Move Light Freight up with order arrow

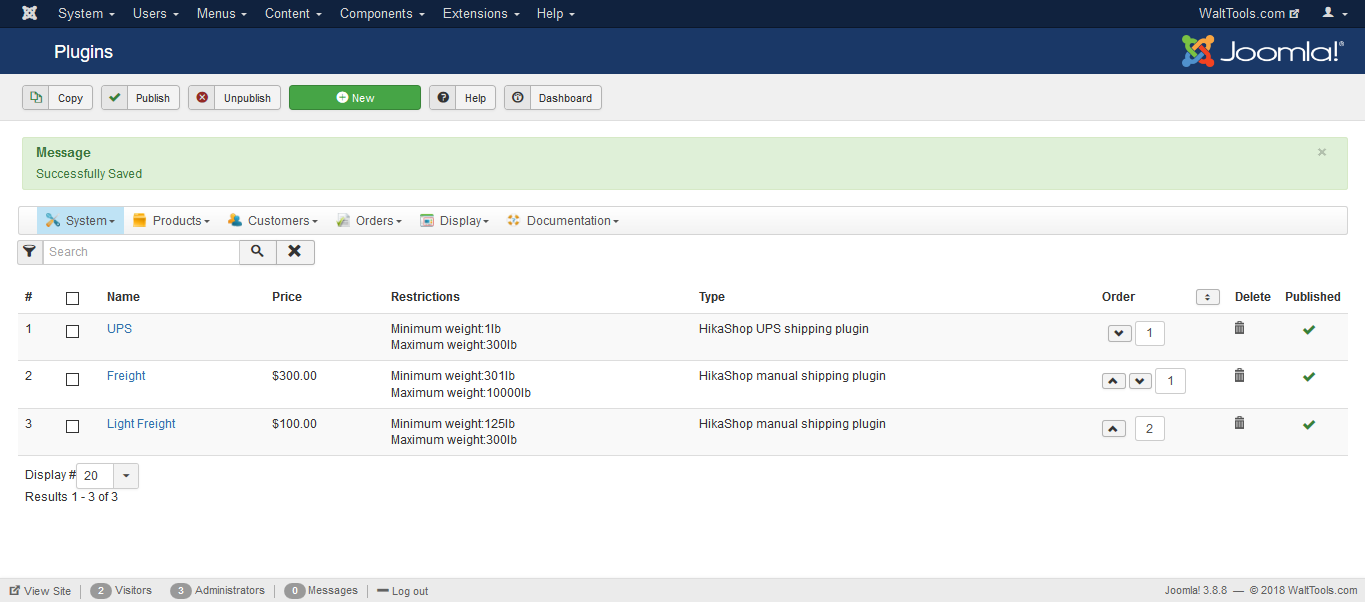point(1114,429)
